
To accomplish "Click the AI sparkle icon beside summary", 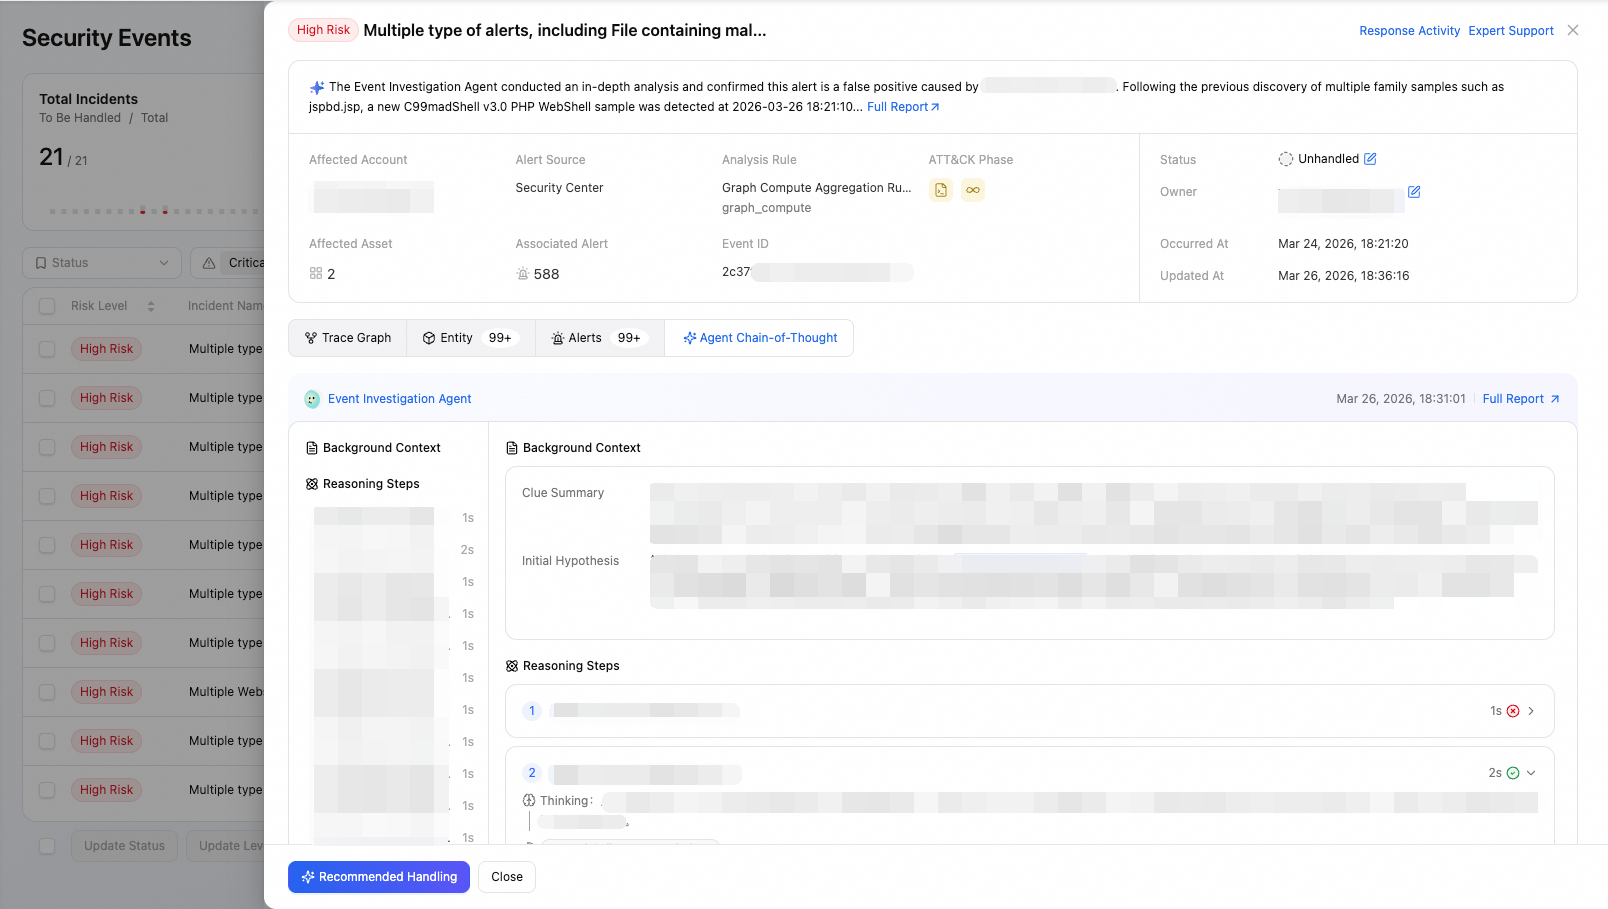I will coord(317,88).
